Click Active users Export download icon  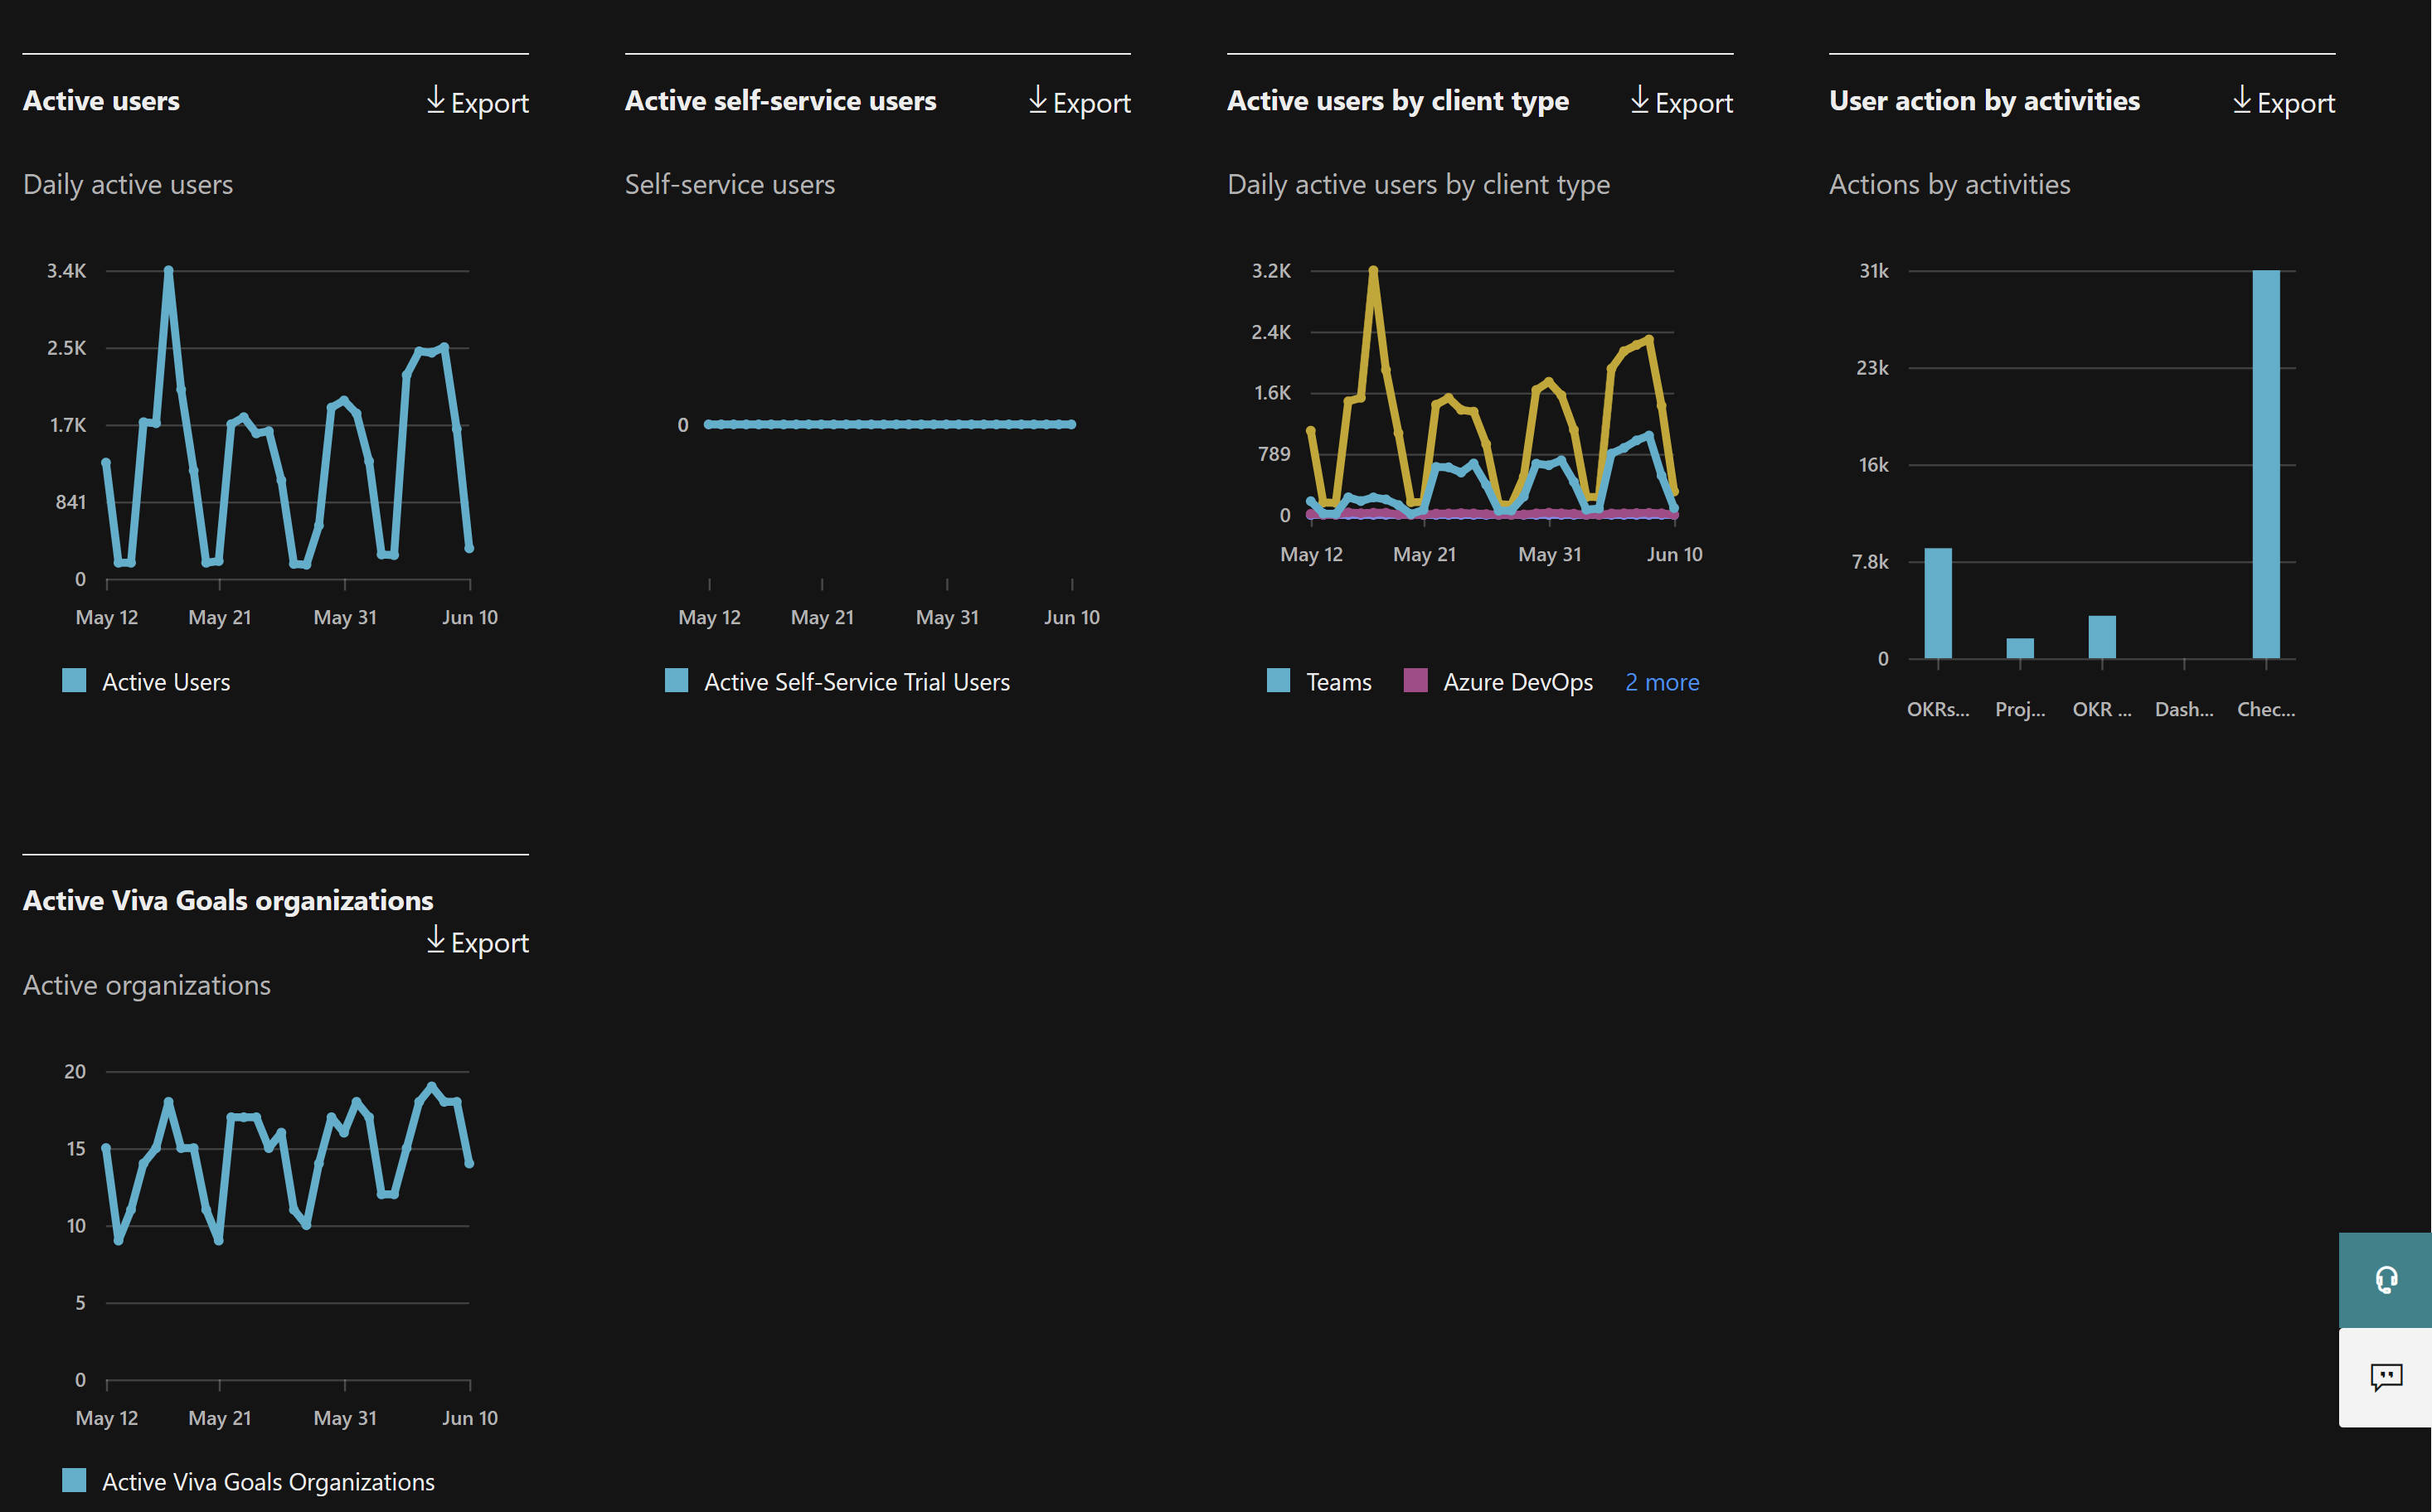436,100
